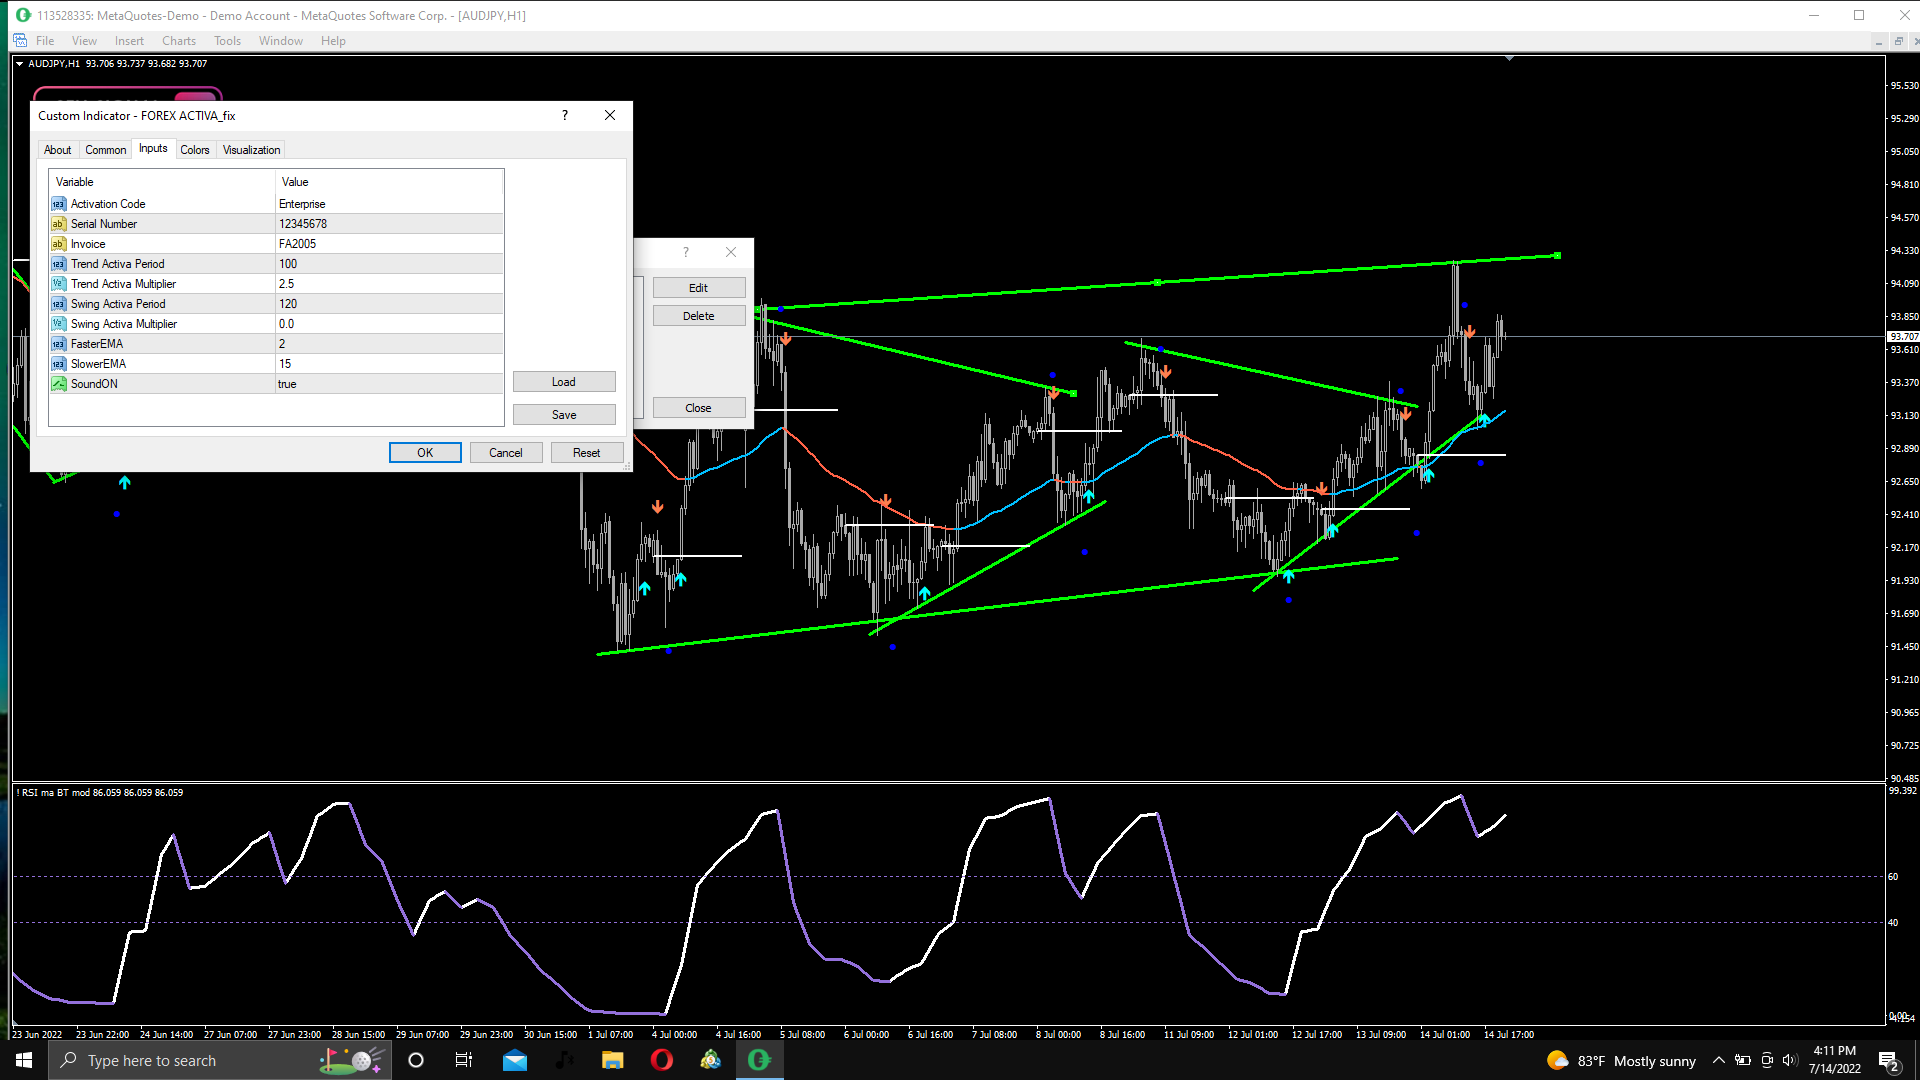Screen dimensions: 1920x1080
Task: Click the Task View taskbar icon
Action: point(464,1060)
